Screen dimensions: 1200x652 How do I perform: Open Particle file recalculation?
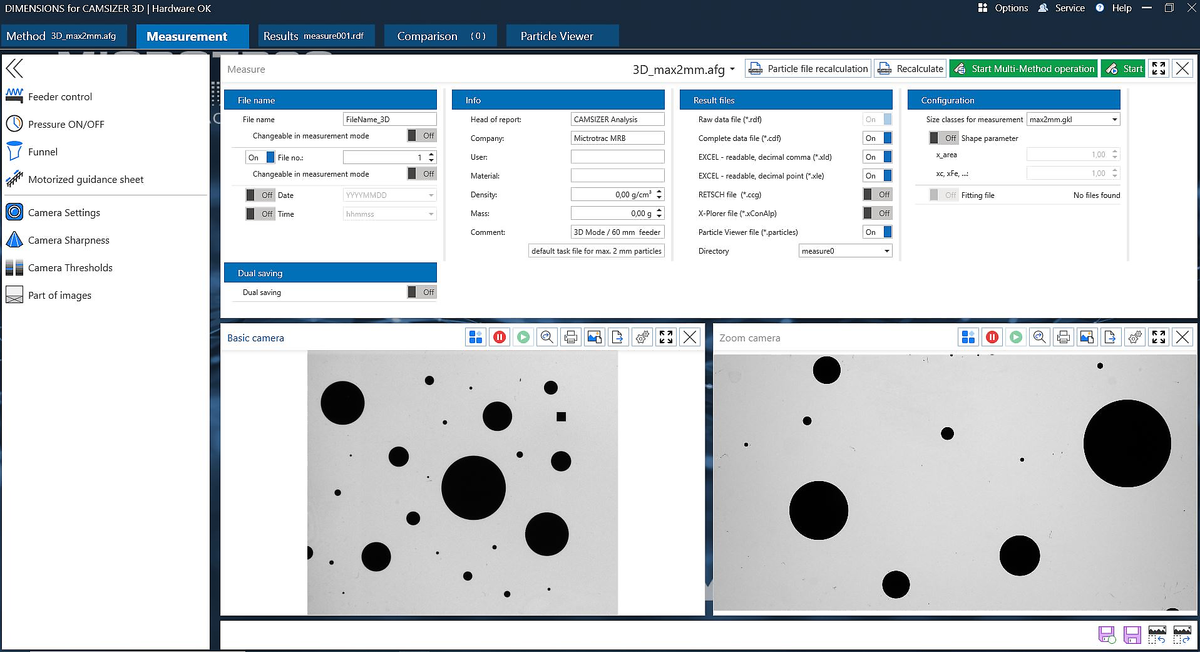(x=810, y=68)
